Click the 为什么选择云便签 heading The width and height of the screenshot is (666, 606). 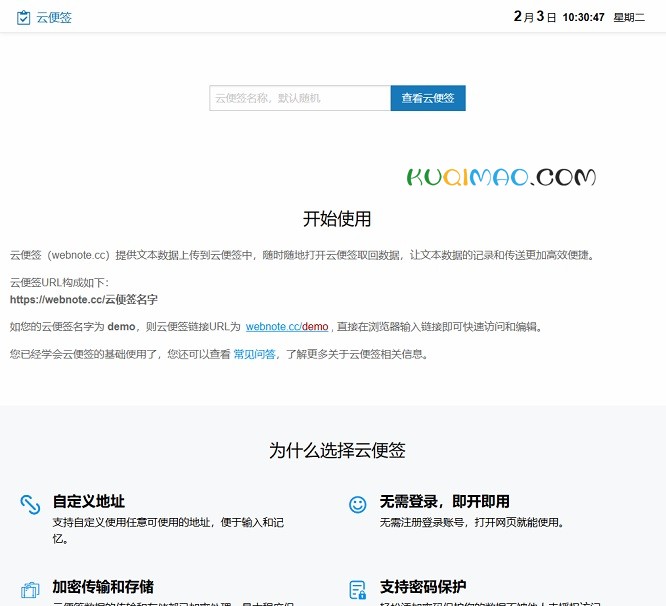337,450
